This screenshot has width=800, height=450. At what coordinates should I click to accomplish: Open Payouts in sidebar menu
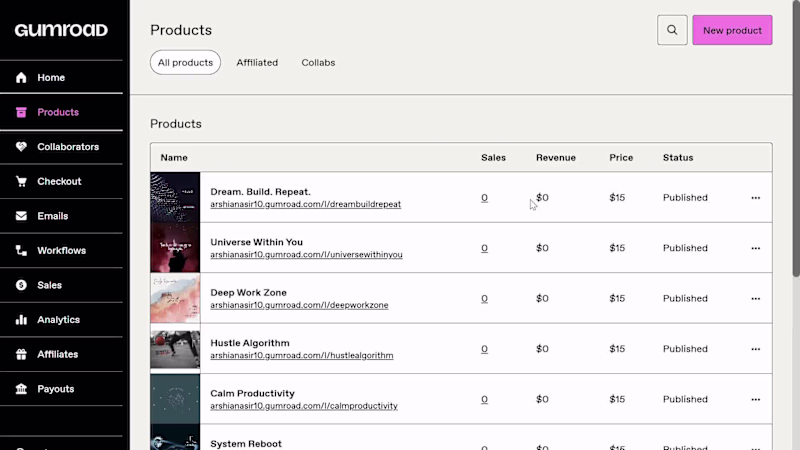point(56,389)
